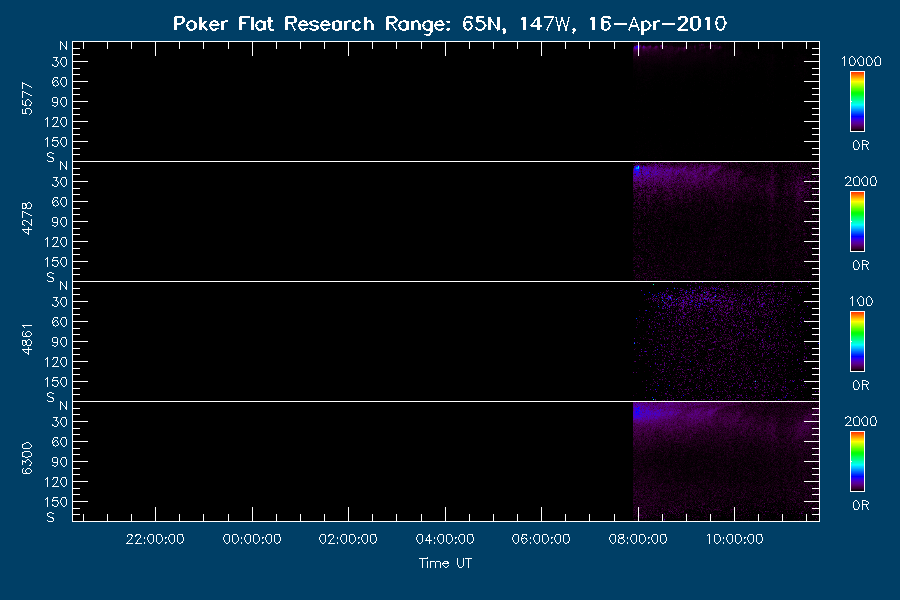Screen dimensions: 900x600
Task: Select the 6300 panel label
Action: tap(27, 459)
